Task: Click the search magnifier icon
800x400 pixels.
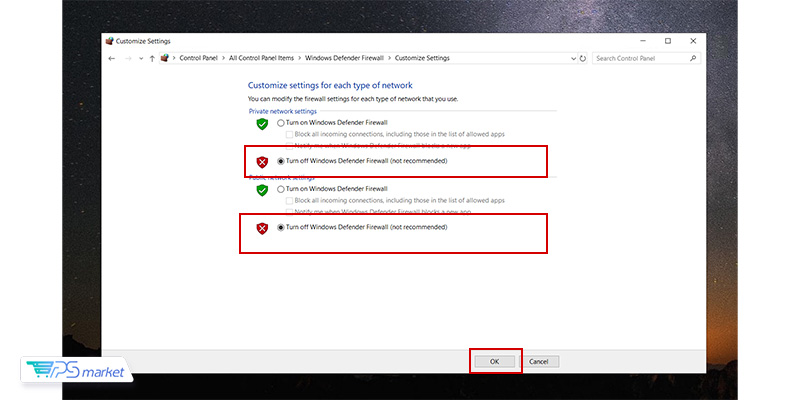Action: pos(693,59)
